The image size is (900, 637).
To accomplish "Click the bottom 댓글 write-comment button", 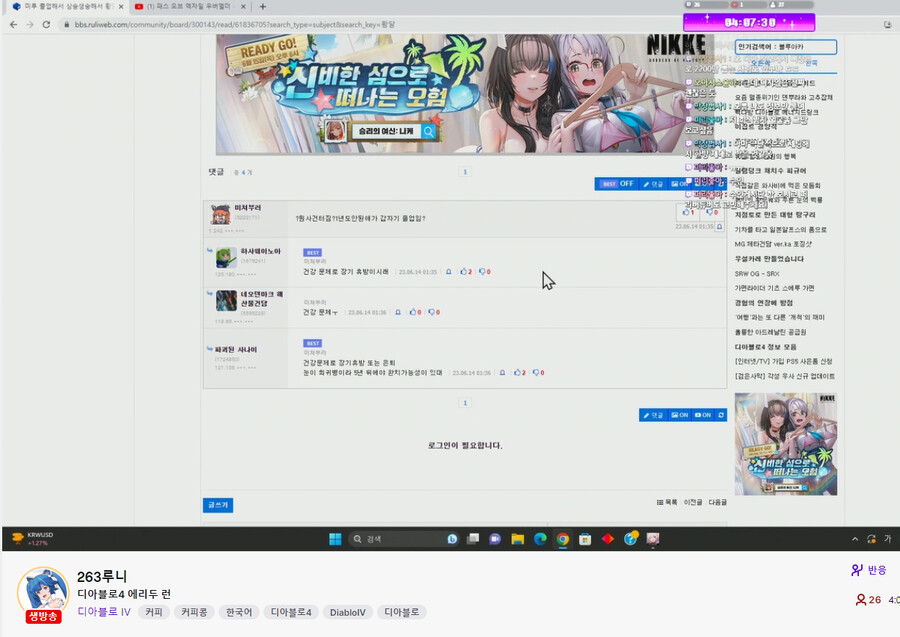I will coord(653,415).
